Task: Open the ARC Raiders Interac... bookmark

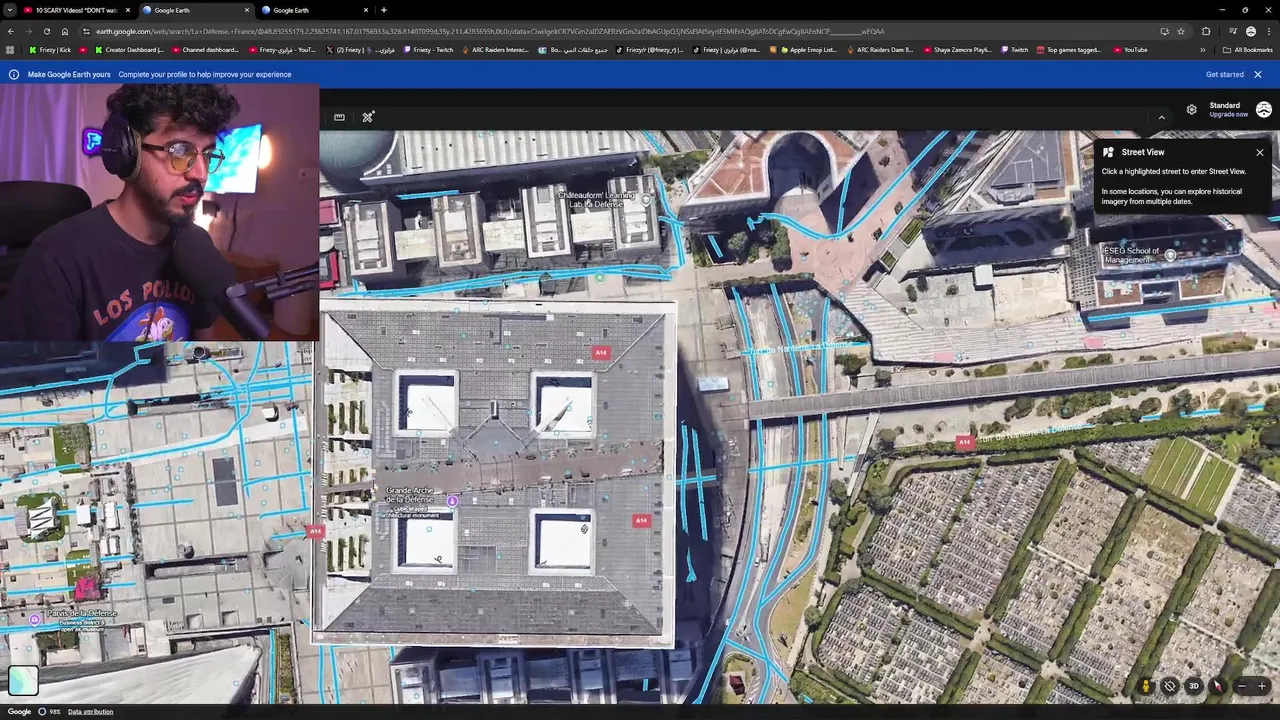Action: click(497, 50)
